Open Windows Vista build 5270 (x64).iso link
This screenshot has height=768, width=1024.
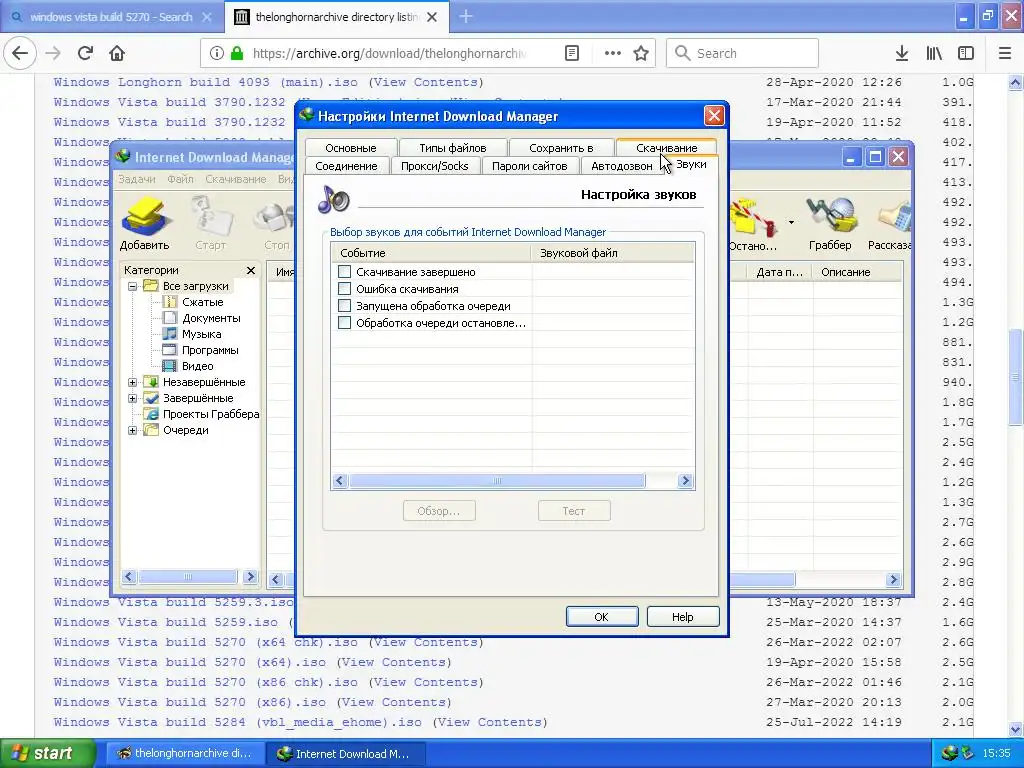[190, 662]
